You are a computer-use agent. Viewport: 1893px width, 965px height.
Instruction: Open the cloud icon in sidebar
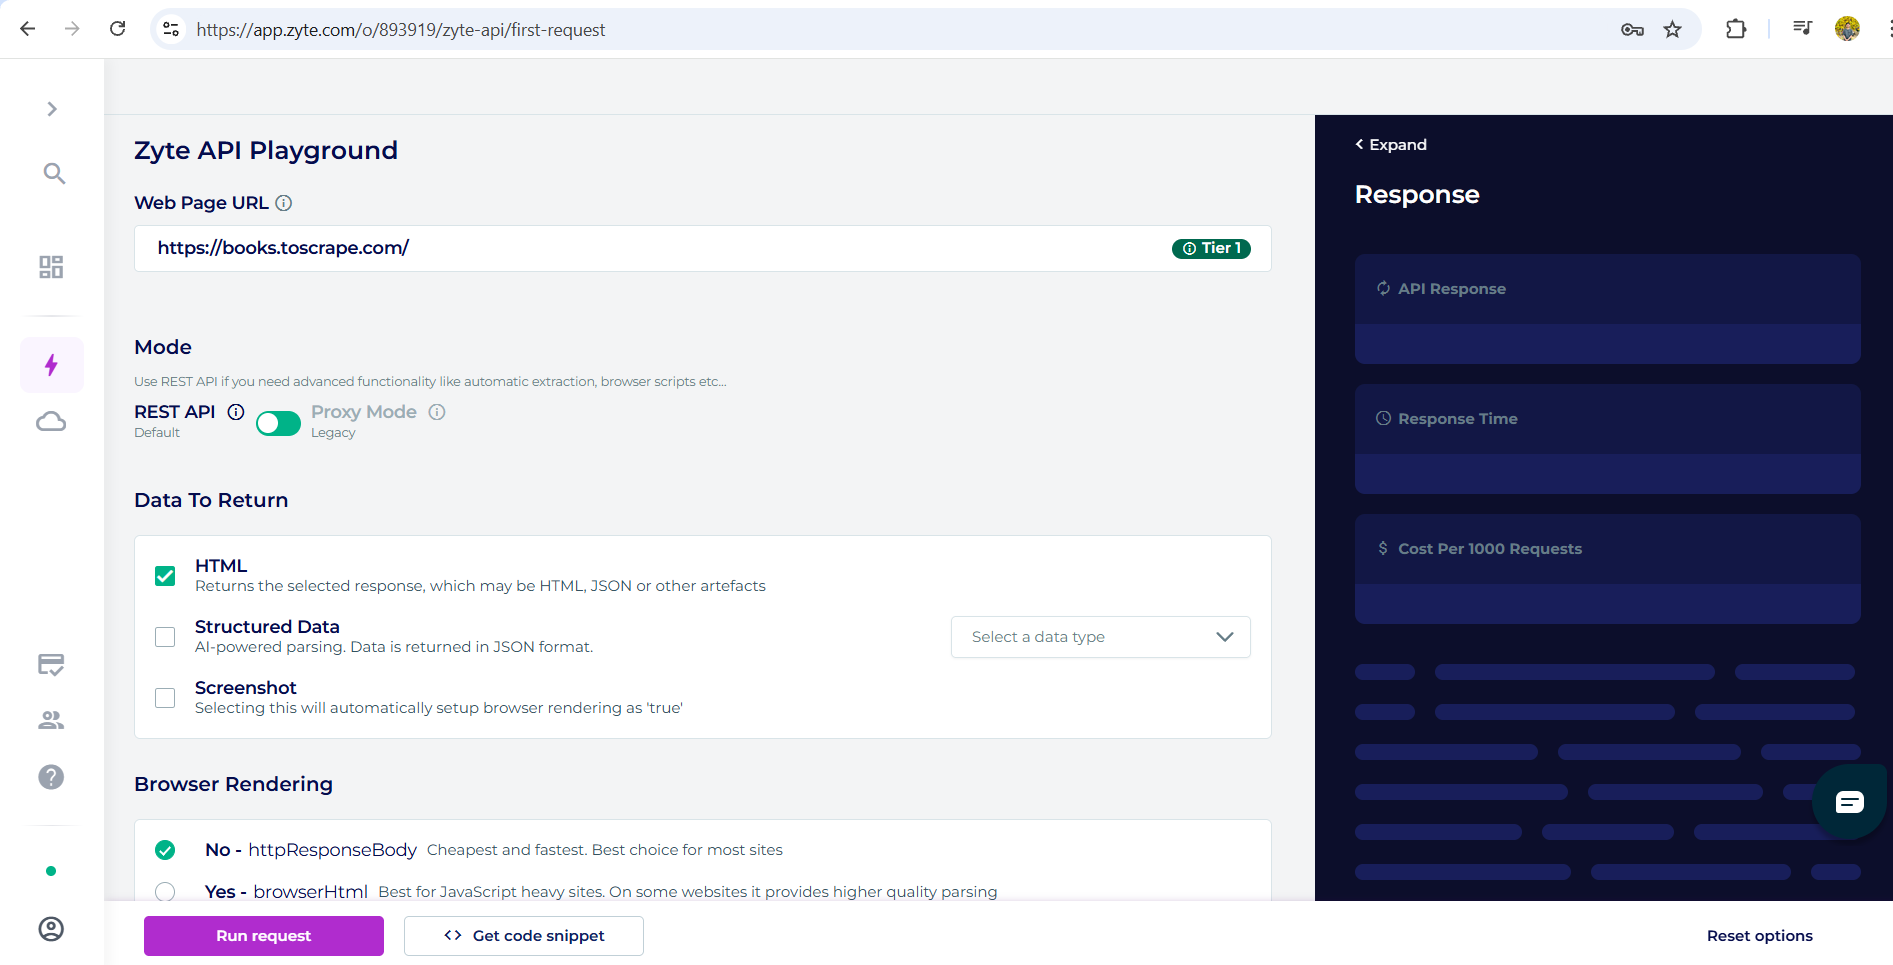(x=51, y=422)
